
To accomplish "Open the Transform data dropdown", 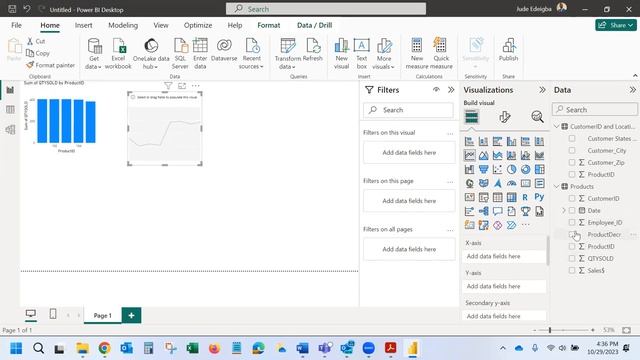I will pos(287,62).
